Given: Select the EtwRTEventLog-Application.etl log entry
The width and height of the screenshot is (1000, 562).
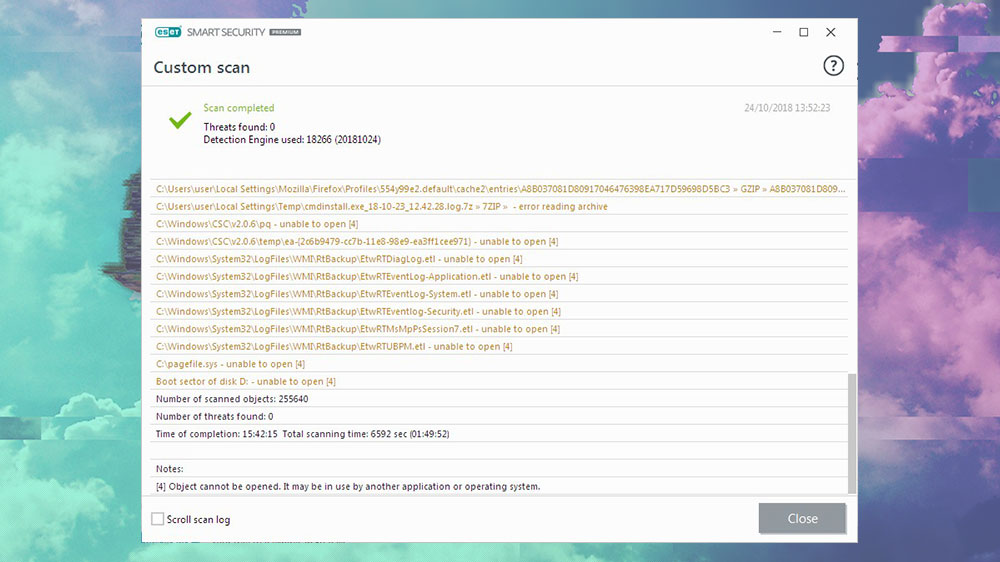Looking at the screenshot, I should [x=367, y=277].
